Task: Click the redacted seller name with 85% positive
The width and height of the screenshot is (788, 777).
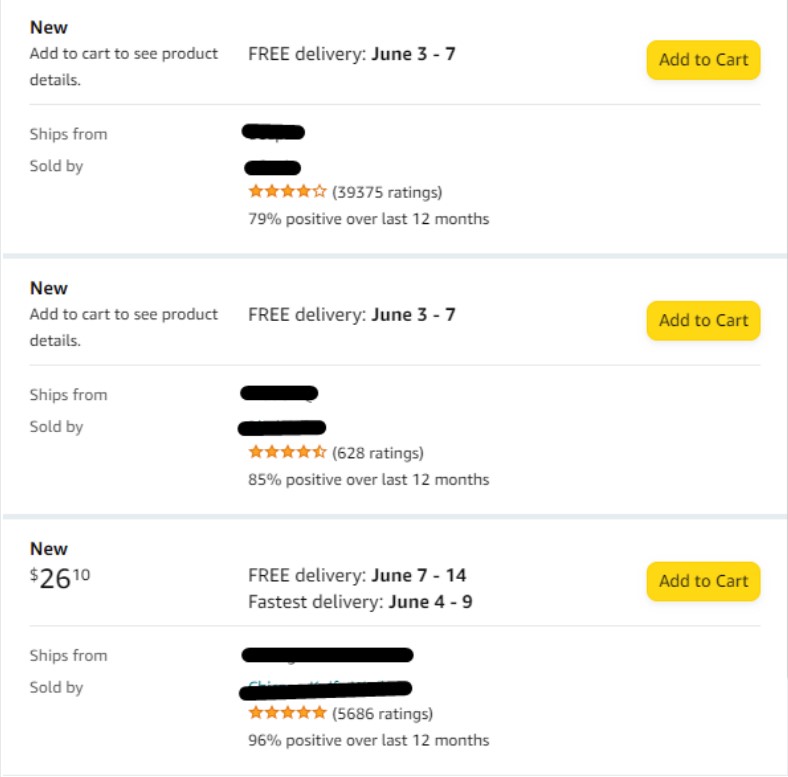Action: (282, 428)
